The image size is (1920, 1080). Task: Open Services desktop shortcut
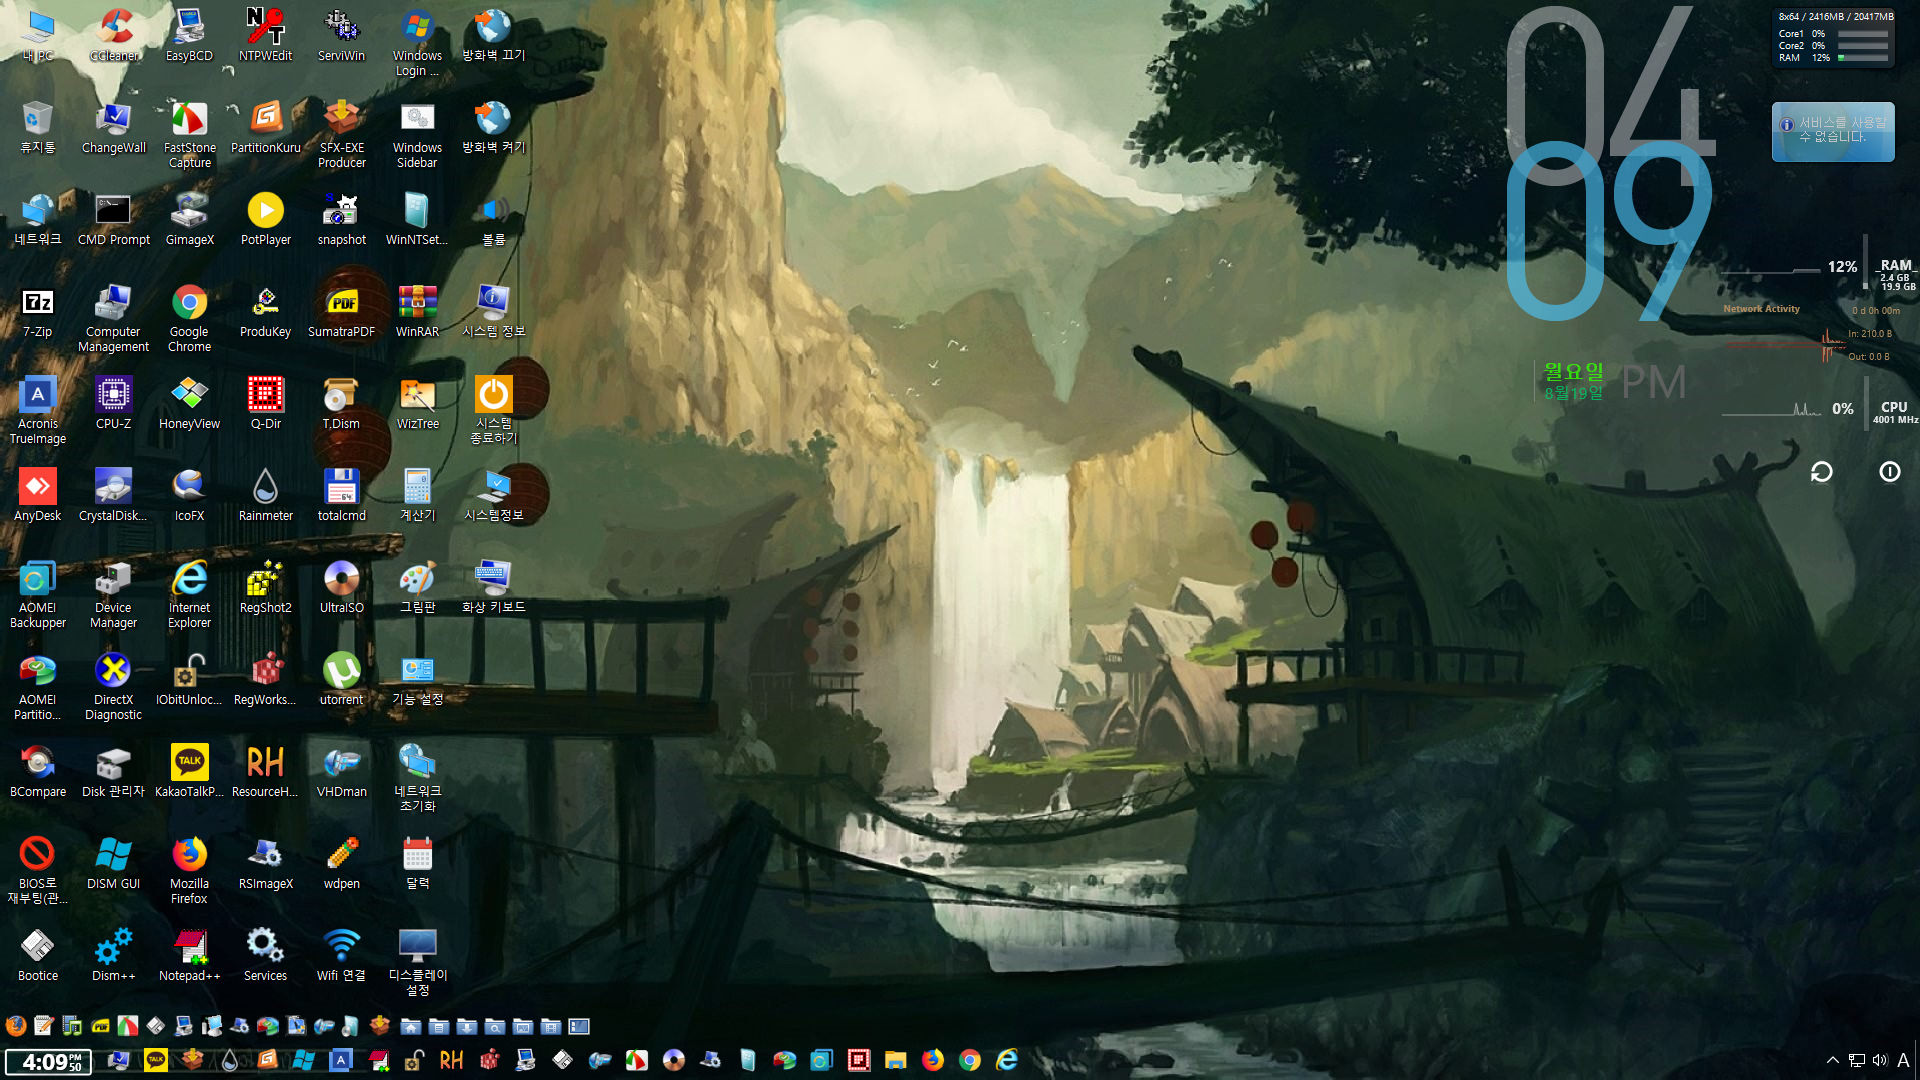tap(265, 955)
